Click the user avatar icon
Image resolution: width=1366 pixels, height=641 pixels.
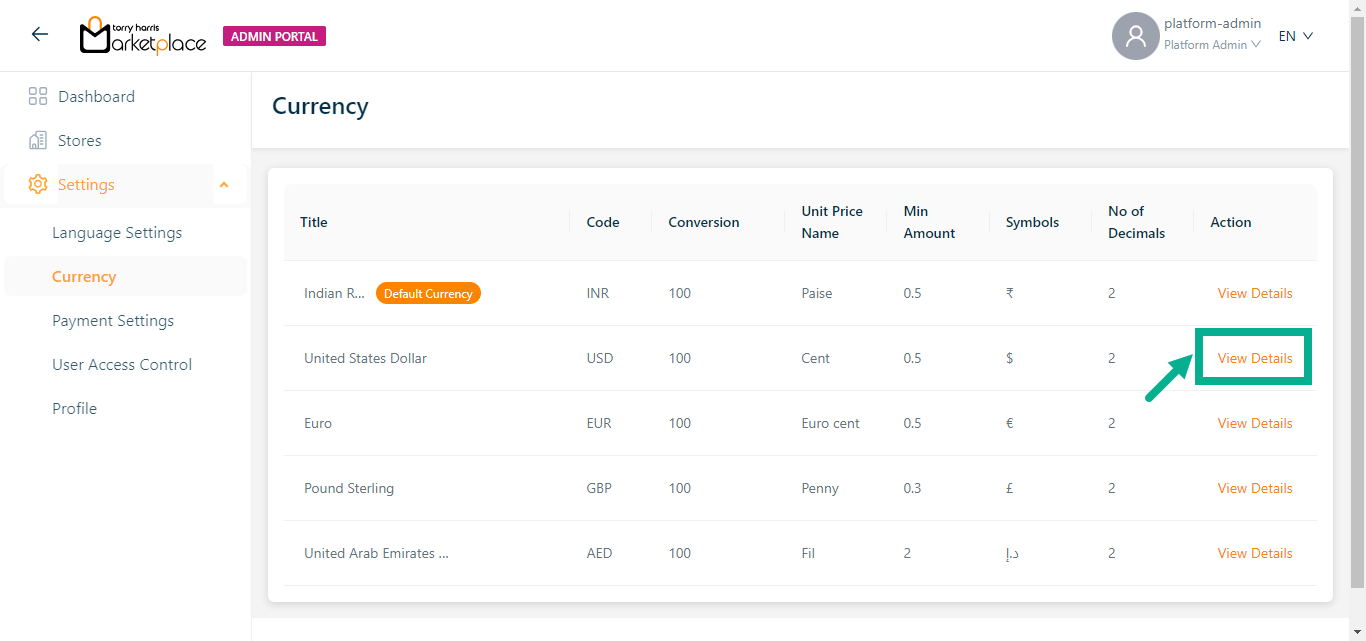pos(1135,36)
